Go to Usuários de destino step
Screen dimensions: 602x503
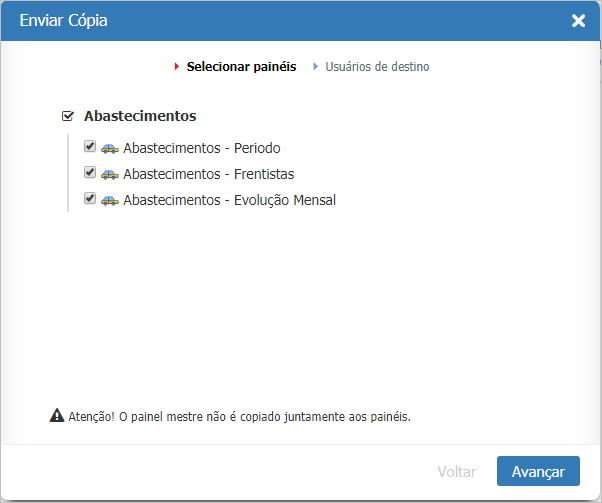pyautogui.click(x=377, y=67)
